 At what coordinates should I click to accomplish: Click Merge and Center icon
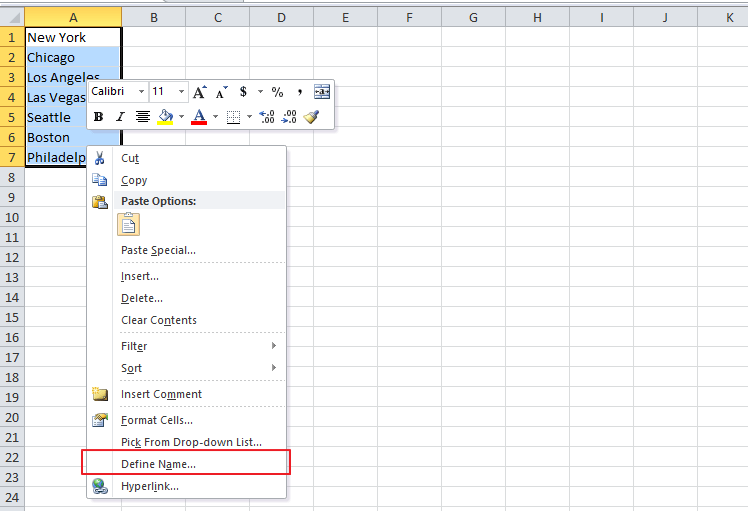point(322,92)
